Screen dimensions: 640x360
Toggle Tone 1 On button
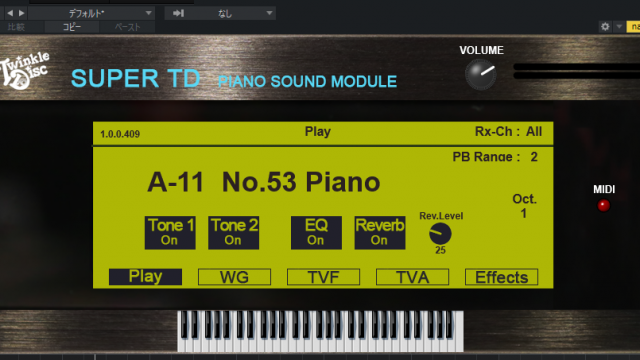tap(170, 233)
